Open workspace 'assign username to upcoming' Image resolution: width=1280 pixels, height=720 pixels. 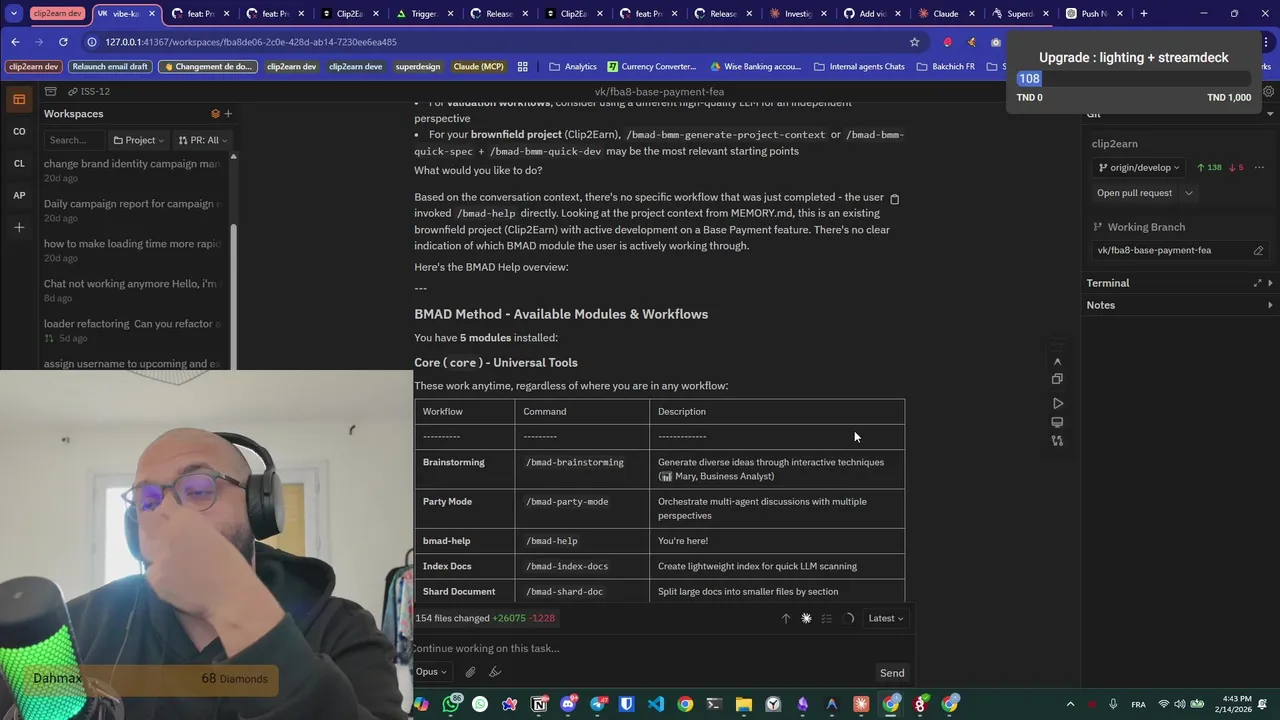click(x=132, y=364)
